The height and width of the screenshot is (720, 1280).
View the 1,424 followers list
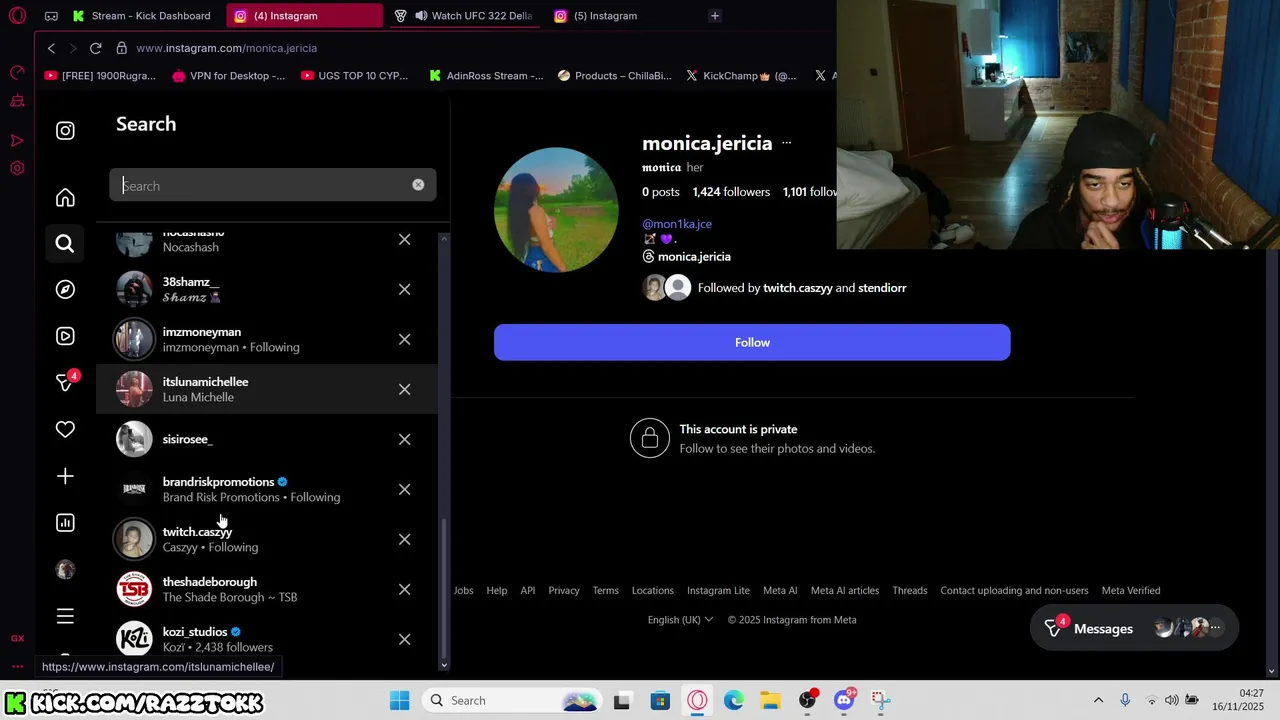coord(731,192)
